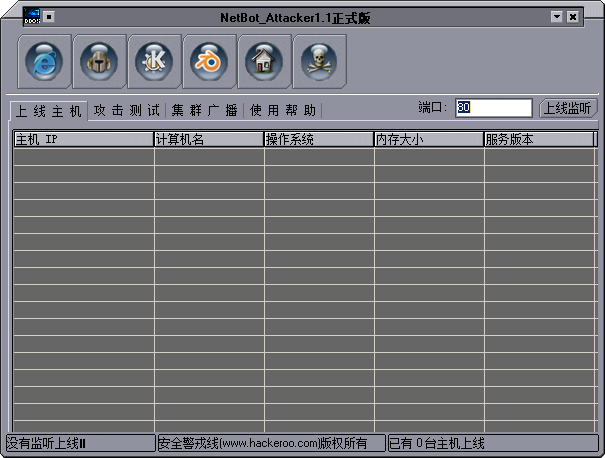Click the small square button beside logo
This screenshot has height=458, width=605.
50,16
